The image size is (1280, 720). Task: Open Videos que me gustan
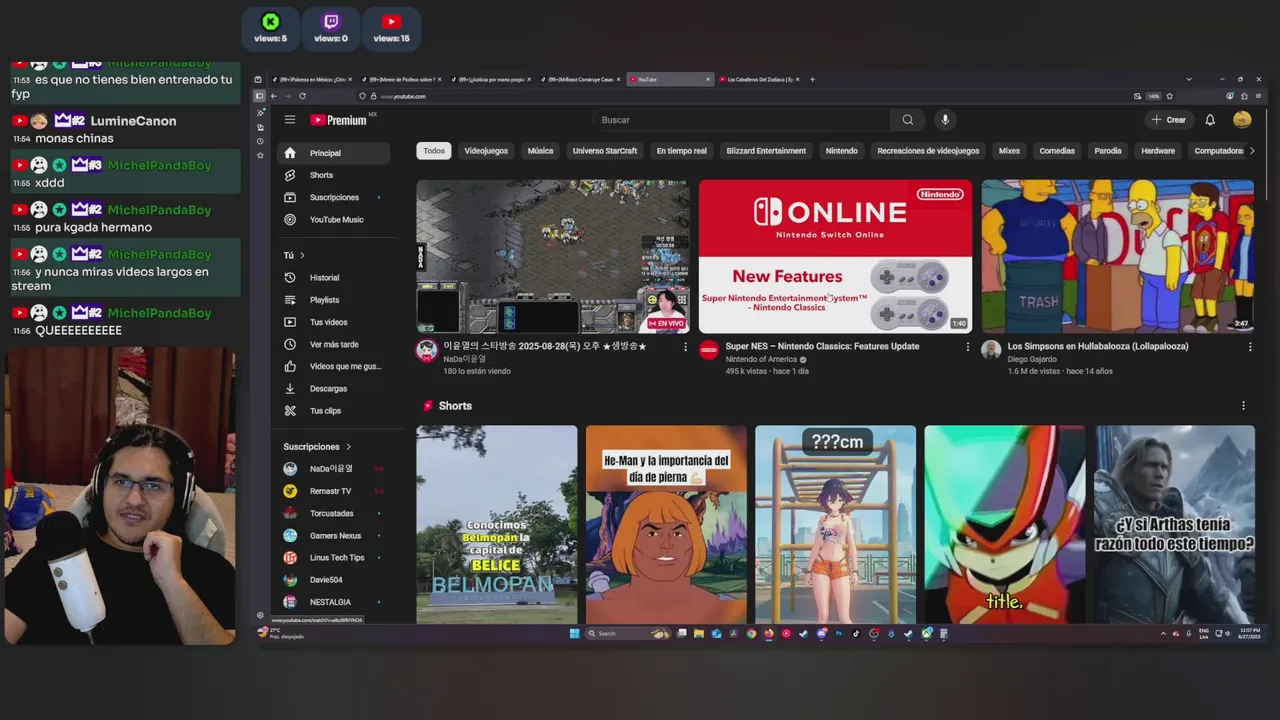pos(334,366)
